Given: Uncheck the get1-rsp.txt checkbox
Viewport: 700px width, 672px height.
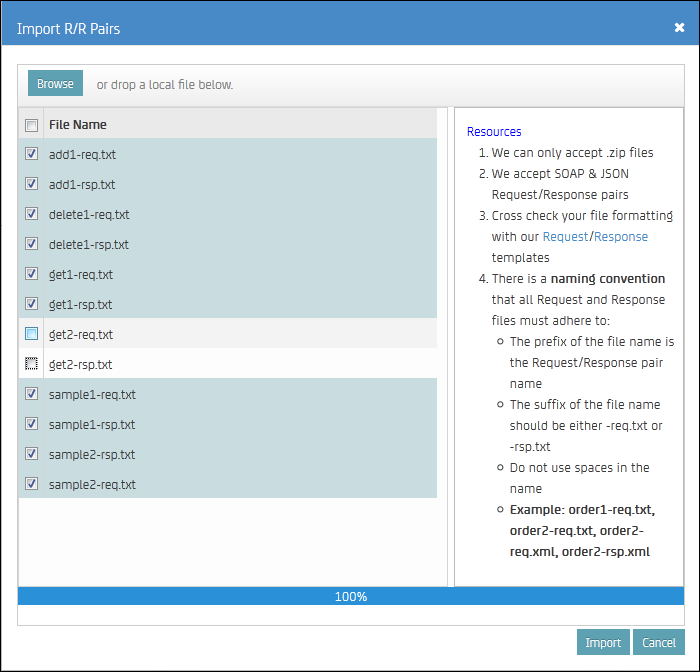Looking at the screenshot, I should click(x=31, y=304).
